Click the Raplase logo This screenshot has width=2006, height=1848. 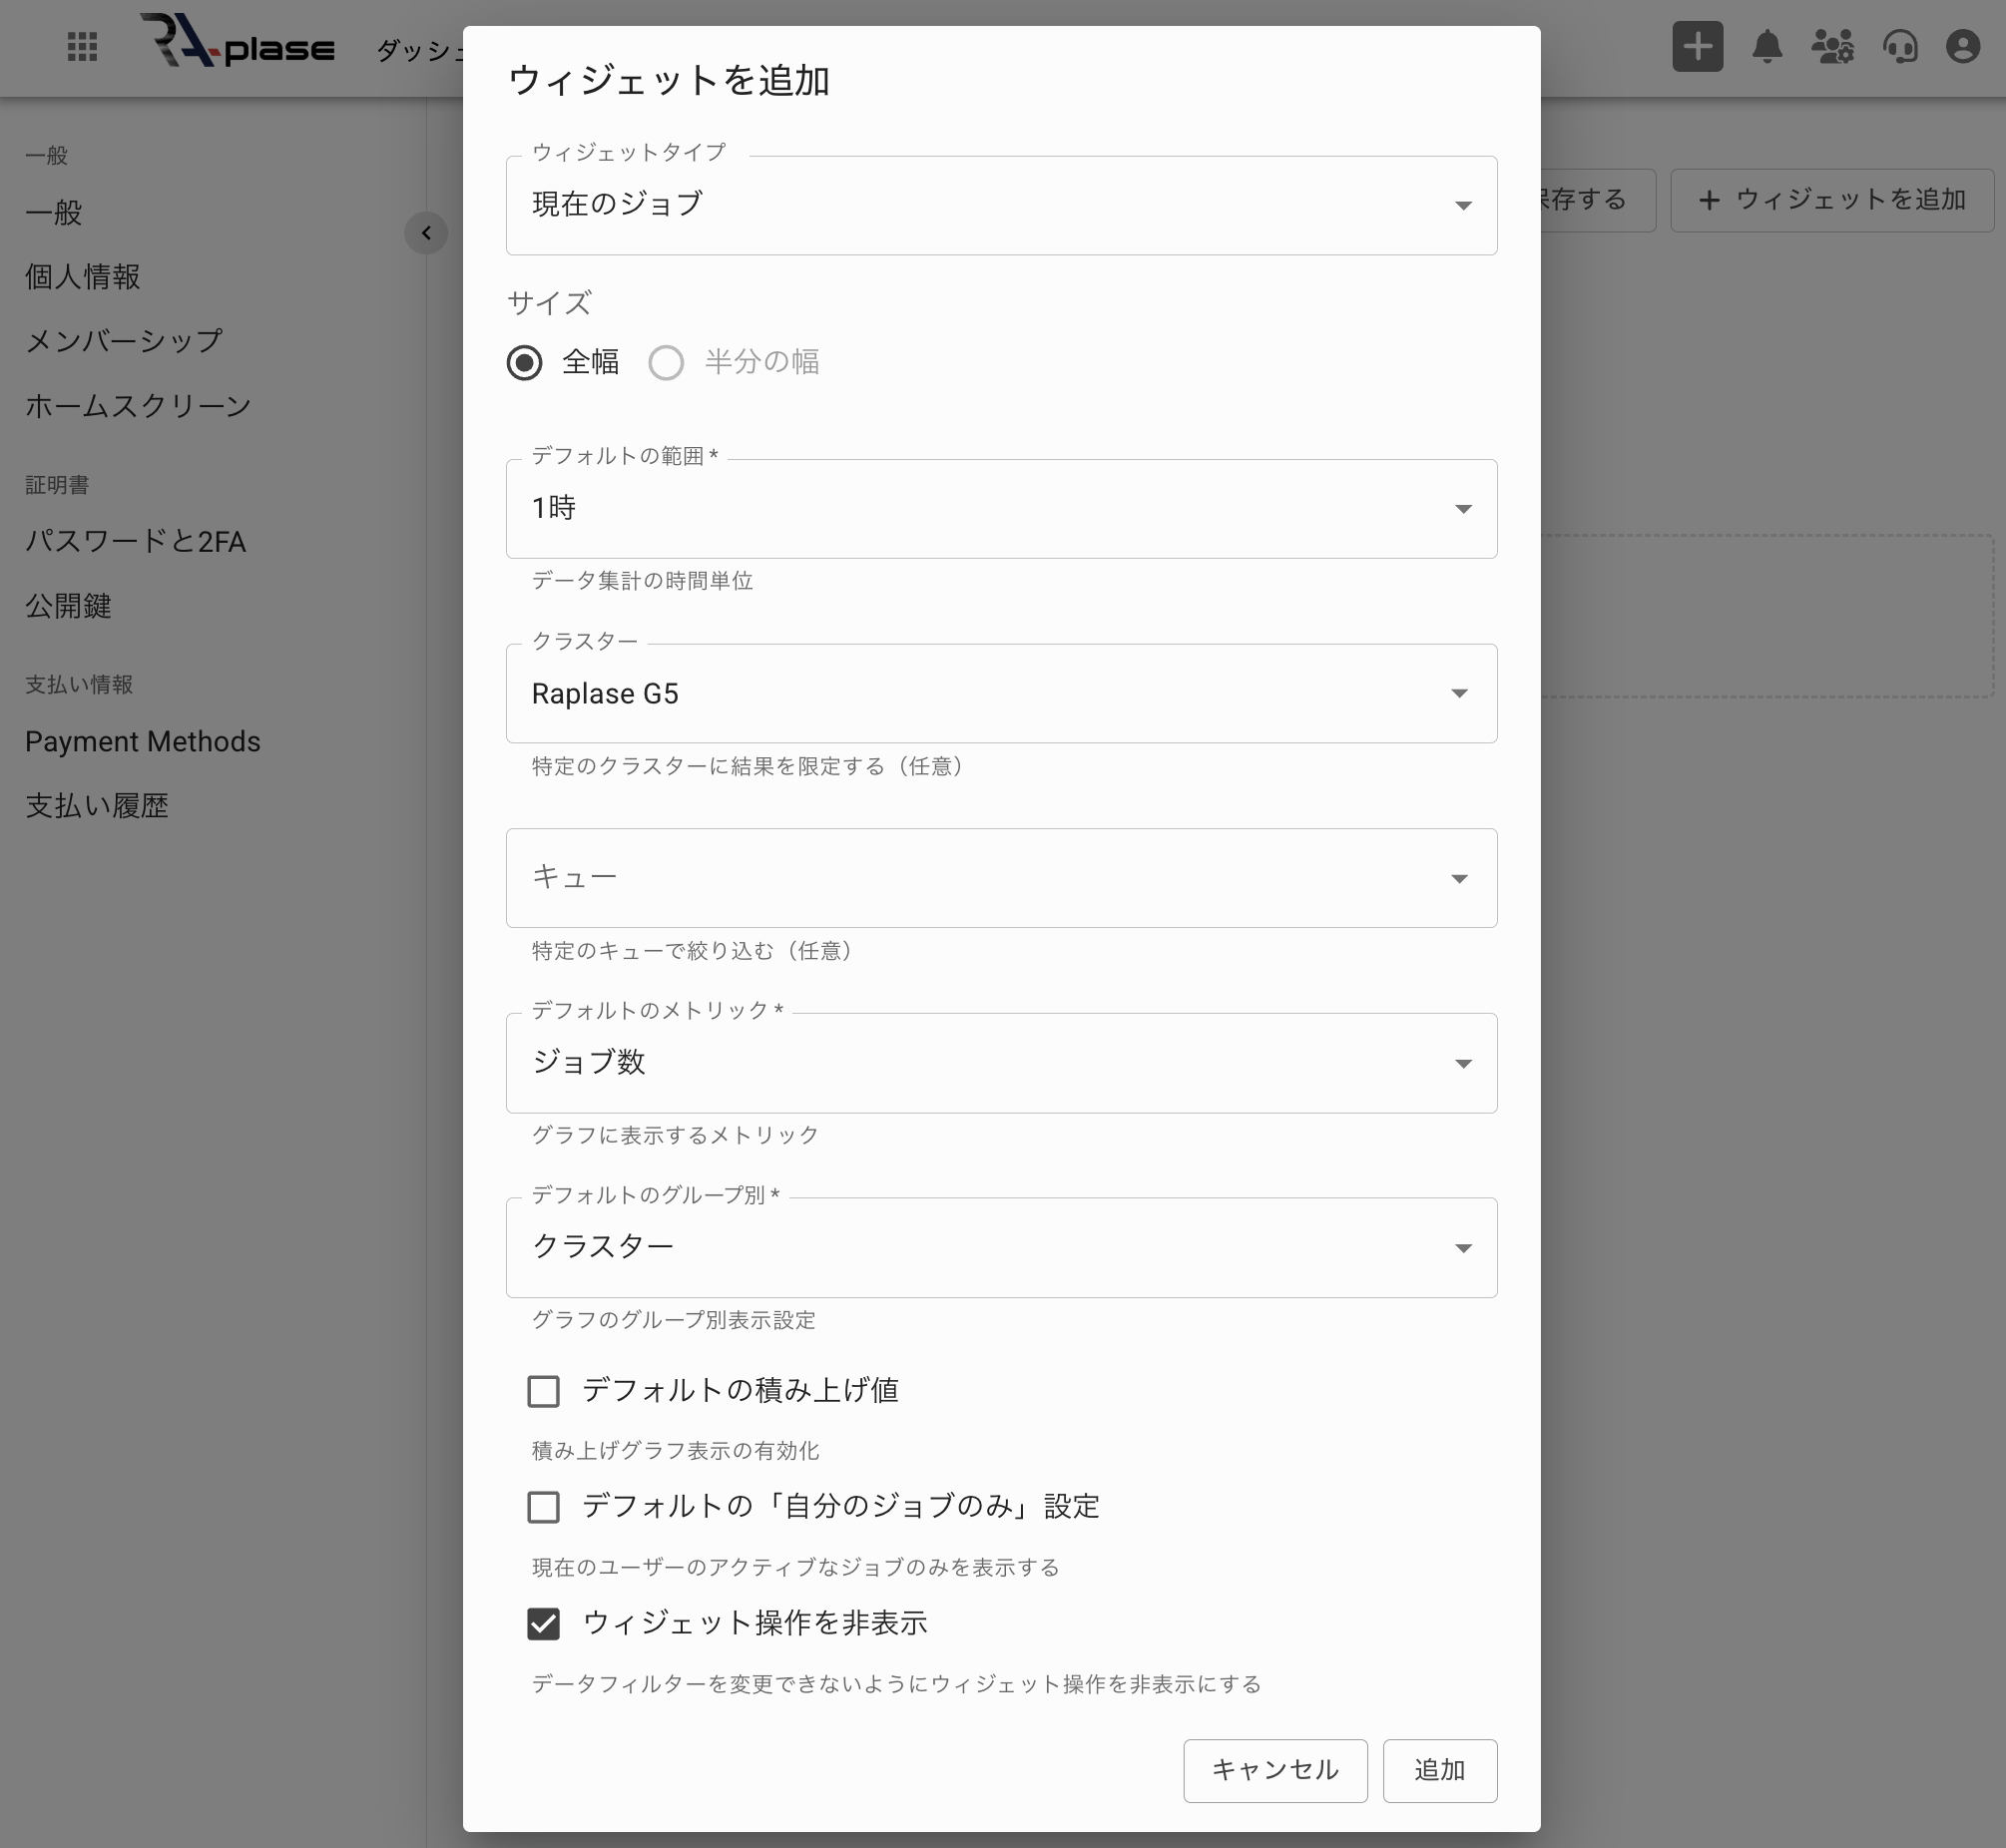click(238, 46)
